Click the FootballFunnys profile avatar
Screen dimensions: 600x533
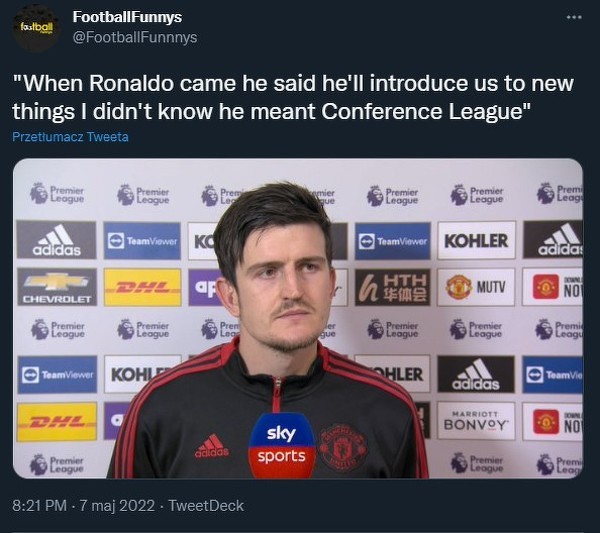coord(35,28)
